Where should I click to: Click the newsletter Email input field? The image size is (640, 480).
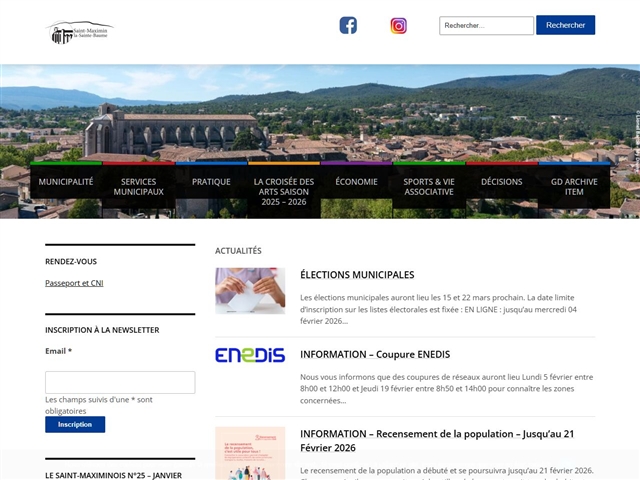click(x=120, y=382)
